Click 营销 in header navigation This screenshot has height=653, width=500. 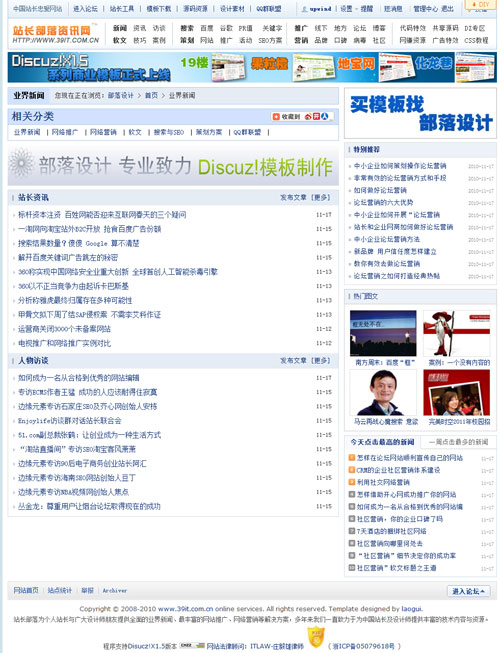click(301, 40)
